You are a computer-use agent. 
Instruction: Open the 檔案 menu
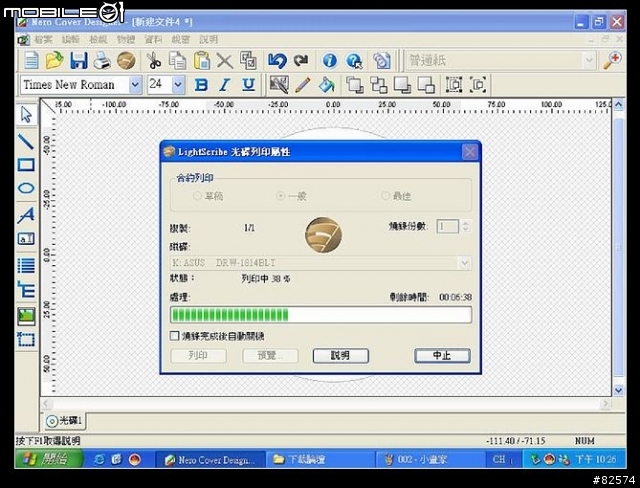pos(43,40)
